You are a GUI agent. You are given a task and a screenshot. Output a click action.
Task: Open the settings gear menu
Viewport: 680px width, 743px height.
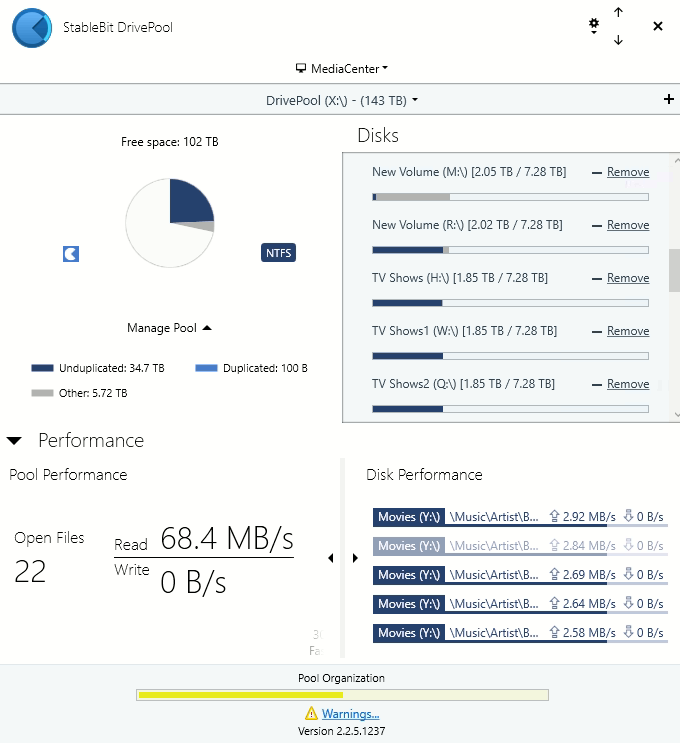click(x=594, y=26)
